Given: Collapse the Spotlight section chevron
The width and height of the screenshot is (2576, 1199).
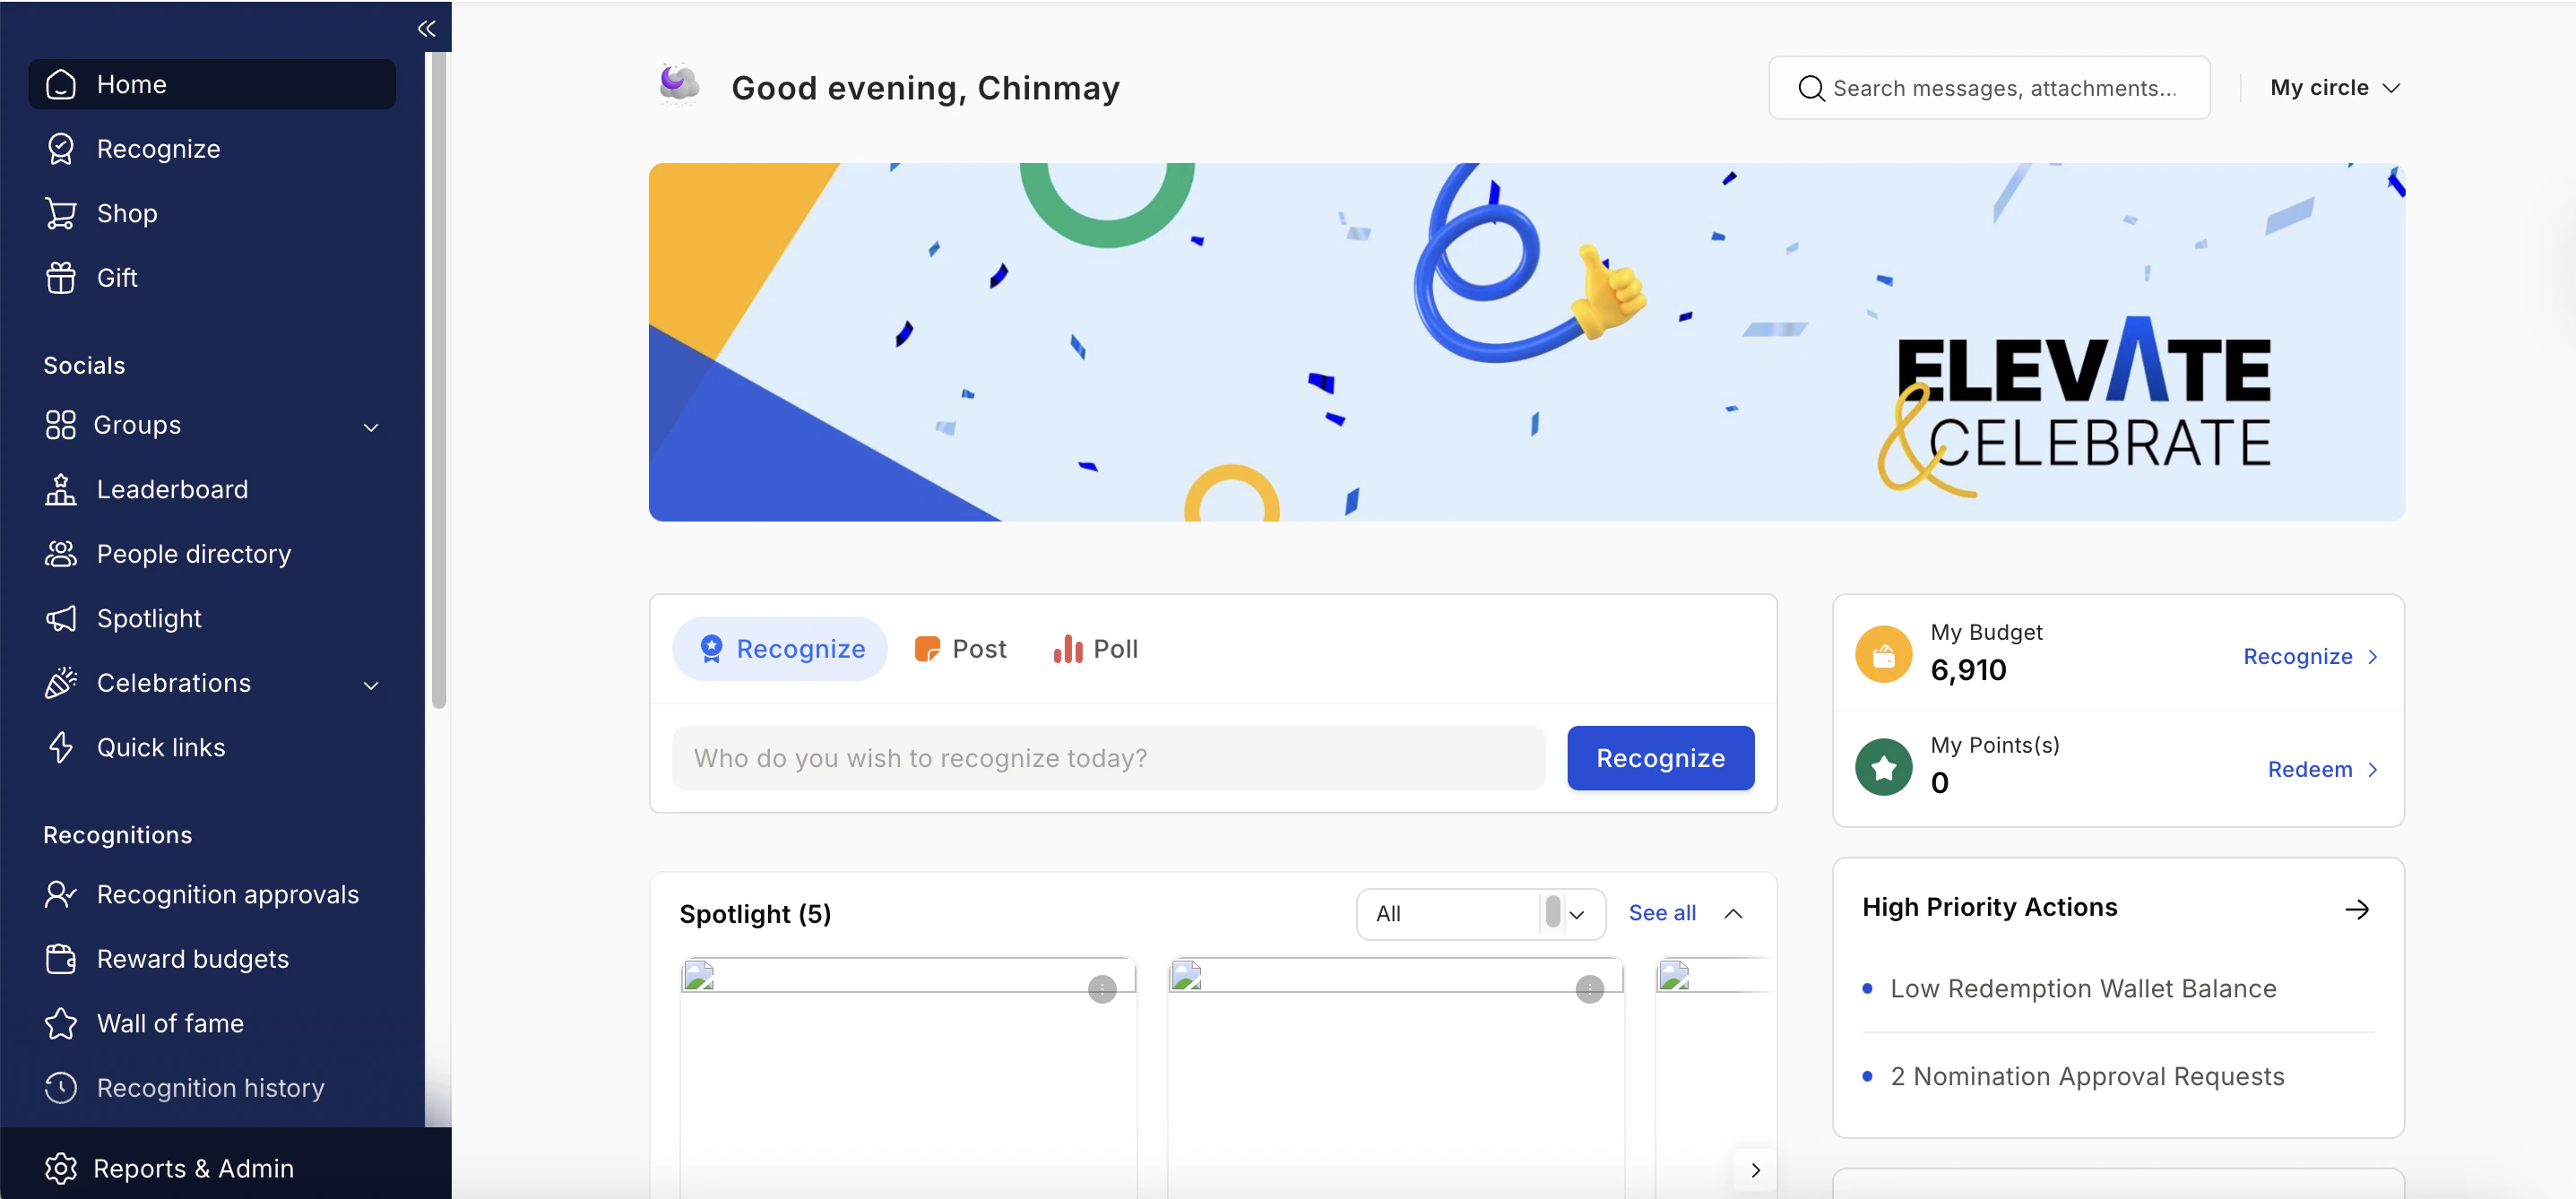Looking at the screenshot, I should point(1733,914).
